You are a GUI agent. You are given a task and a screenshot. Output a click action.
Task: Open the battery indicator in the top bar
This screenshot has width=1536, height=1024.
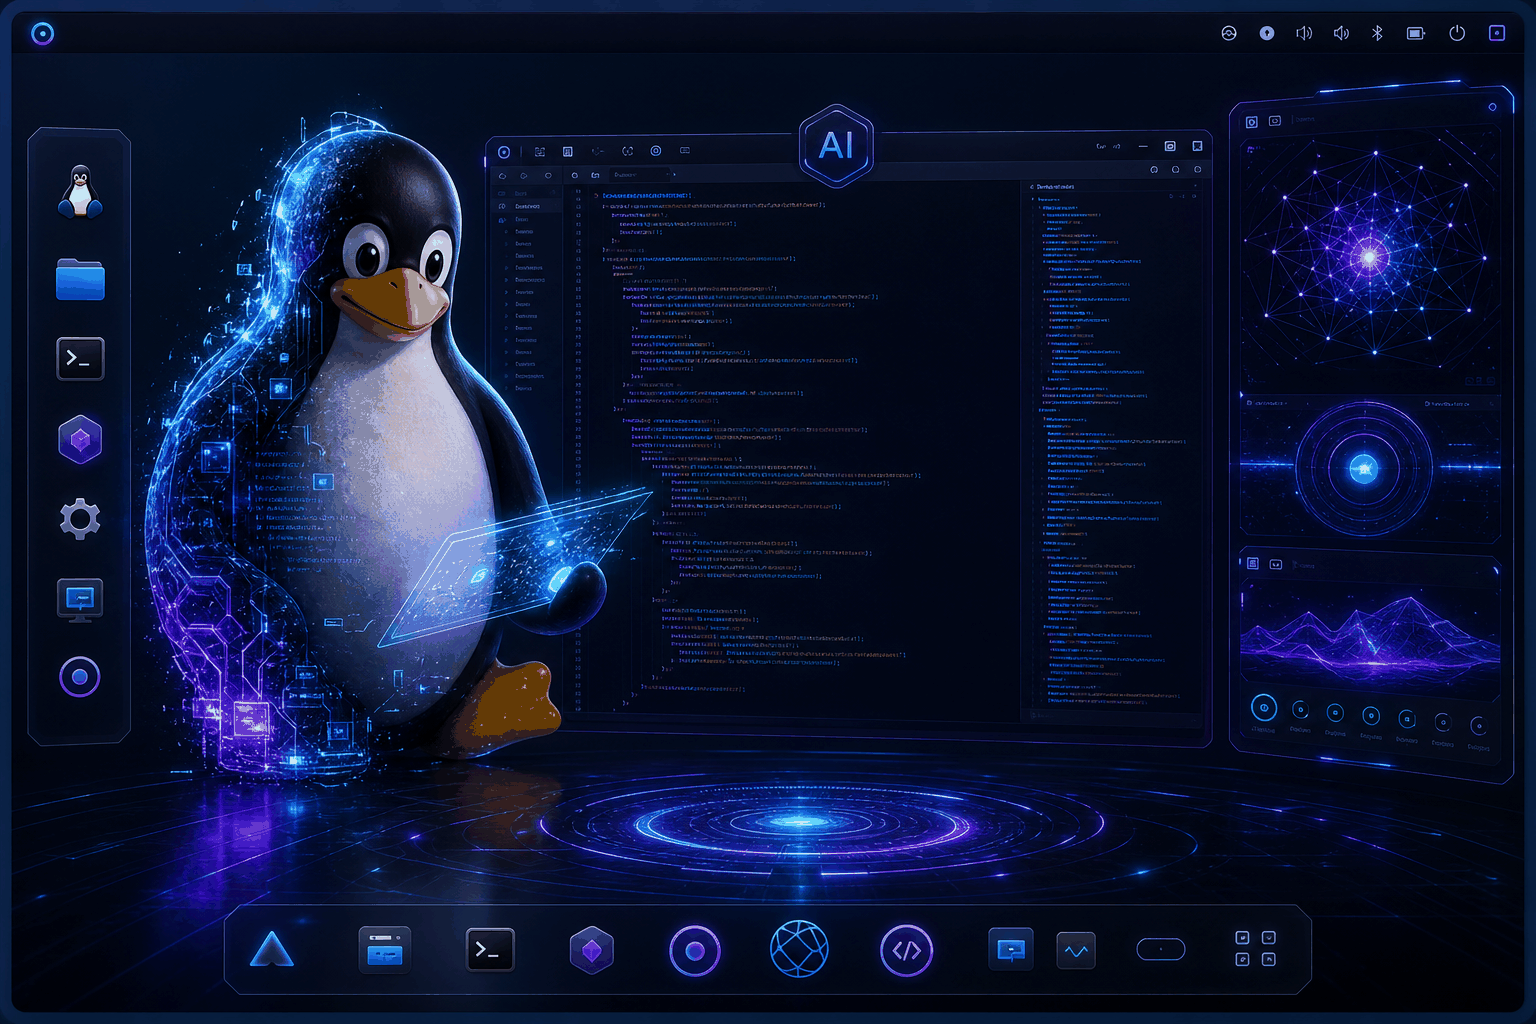click(1416, 33)
